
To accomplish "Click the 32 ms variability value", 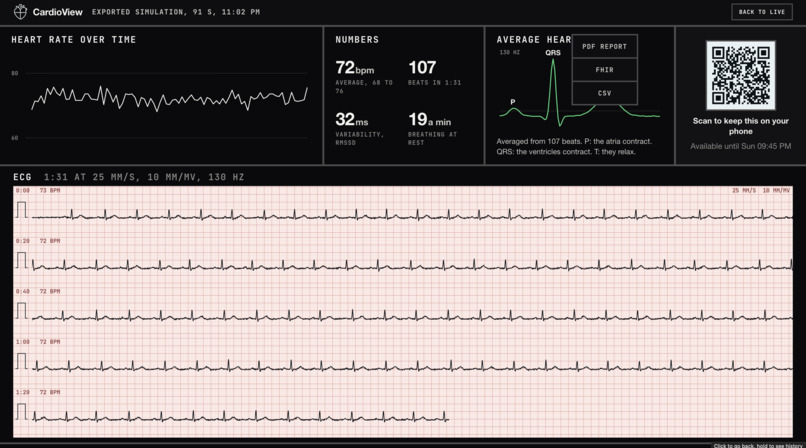I will 352,120.
